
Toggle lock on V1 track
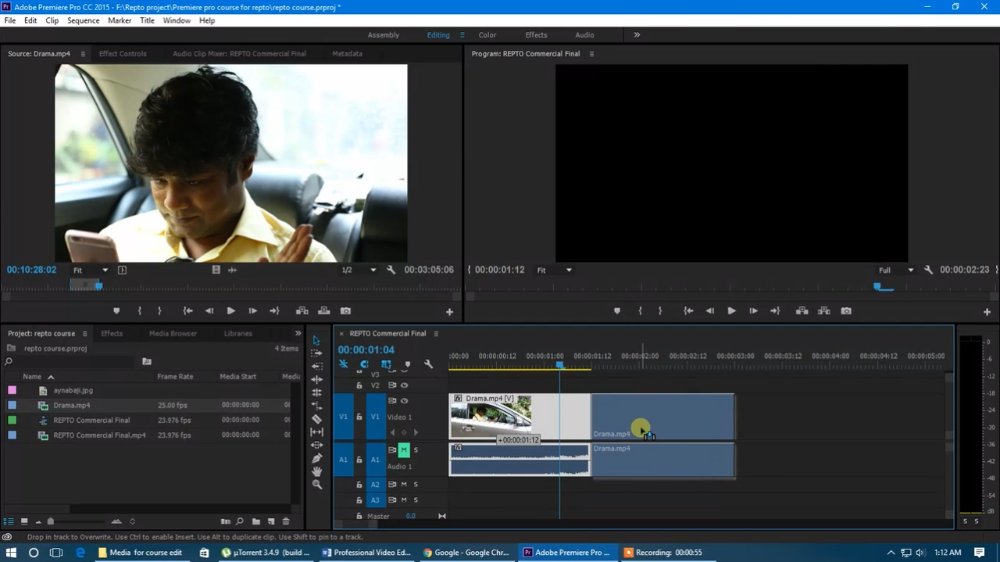click(x=359, y=417)
